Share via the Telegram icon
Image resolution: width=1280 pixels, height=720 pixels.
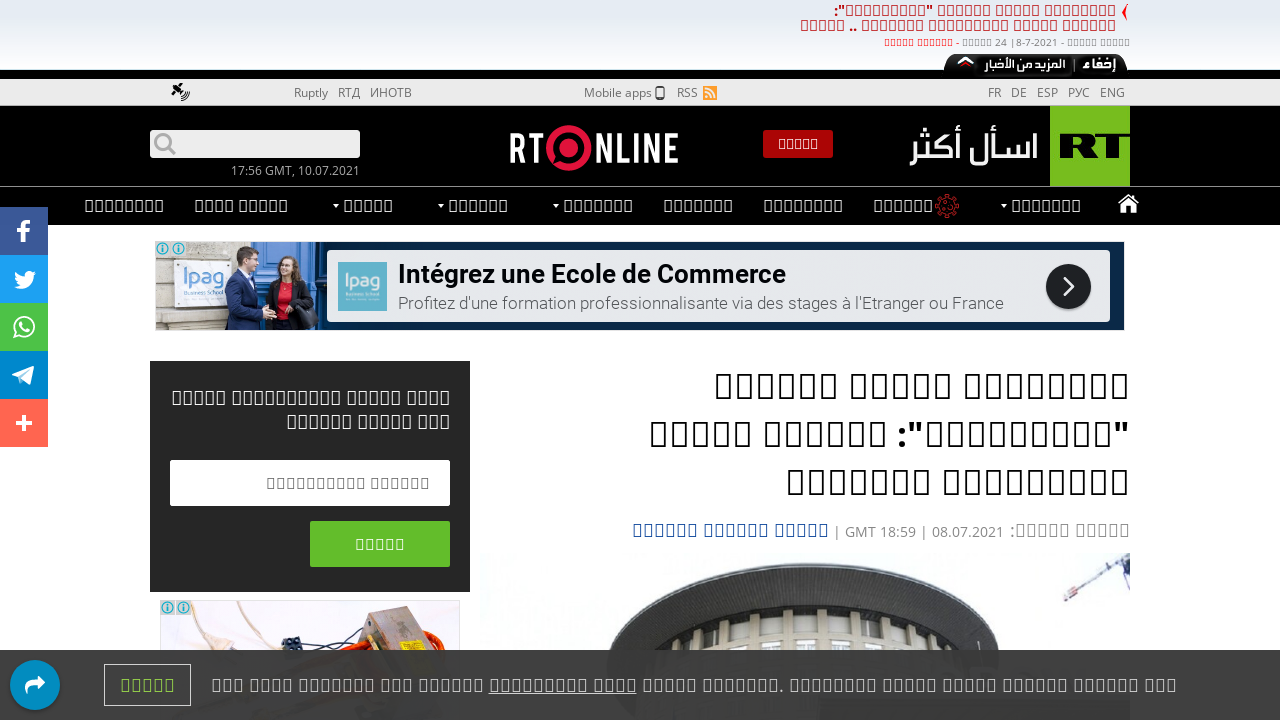tap(24, 375)
